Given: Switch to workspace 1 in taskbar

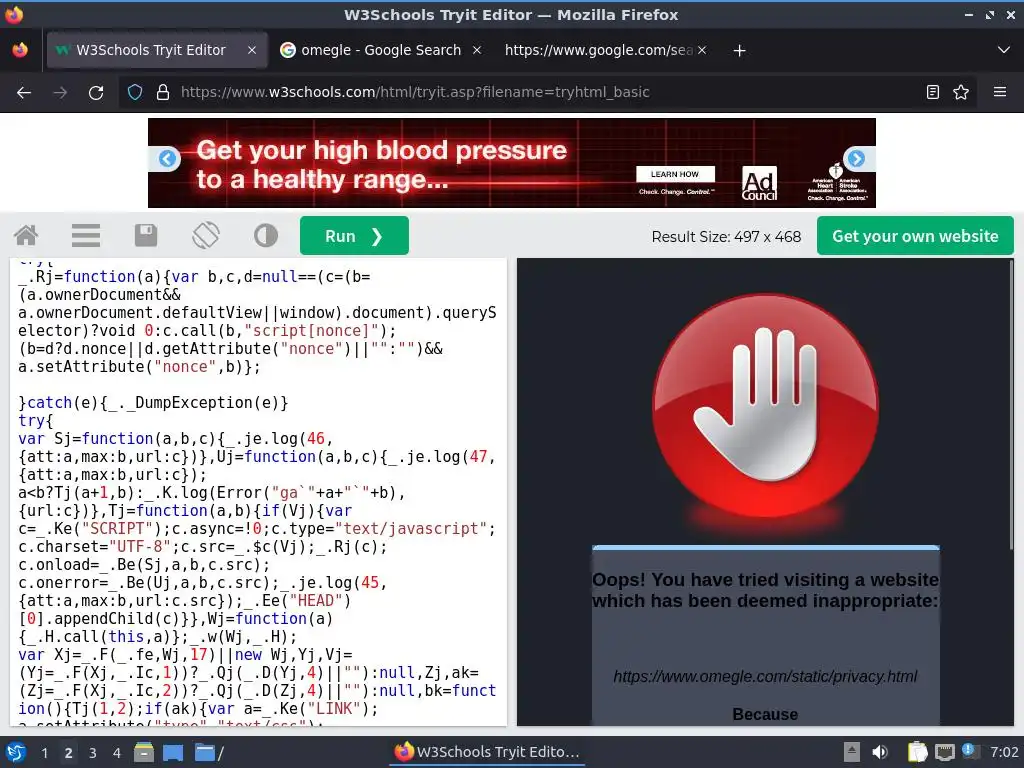Looking at the screenshot, I should 44,753.
